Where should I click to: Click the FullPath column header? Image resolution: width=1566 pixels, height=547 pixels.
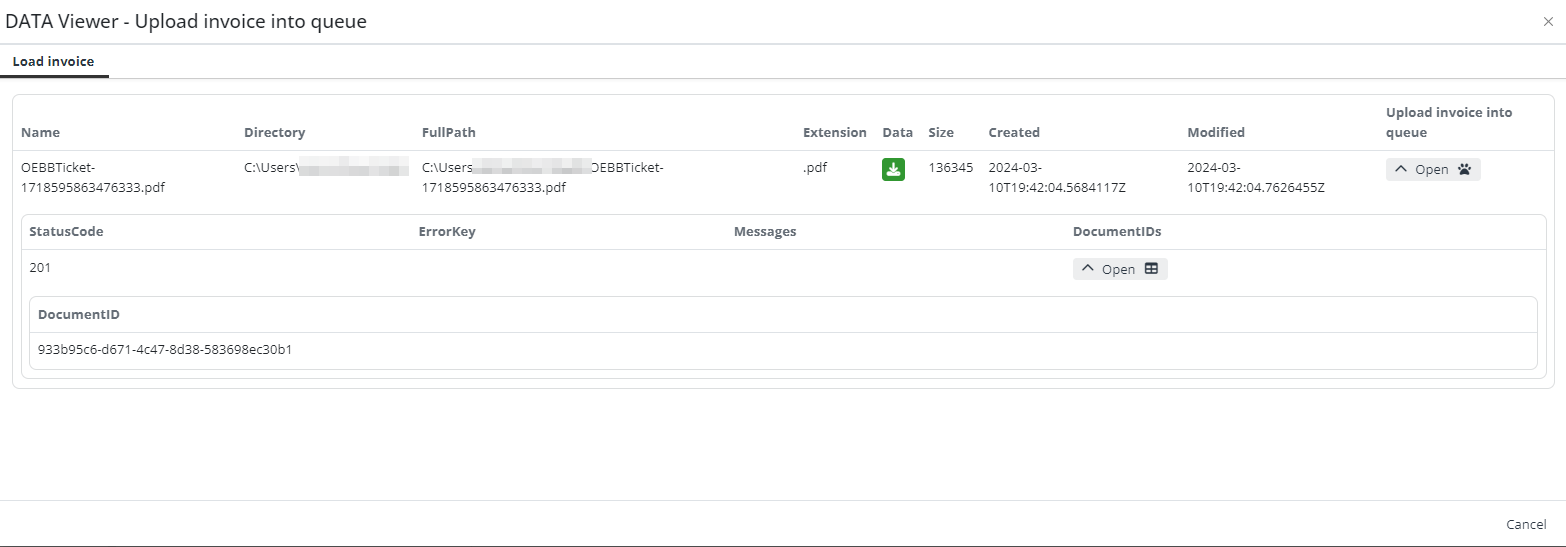point(449,132)
